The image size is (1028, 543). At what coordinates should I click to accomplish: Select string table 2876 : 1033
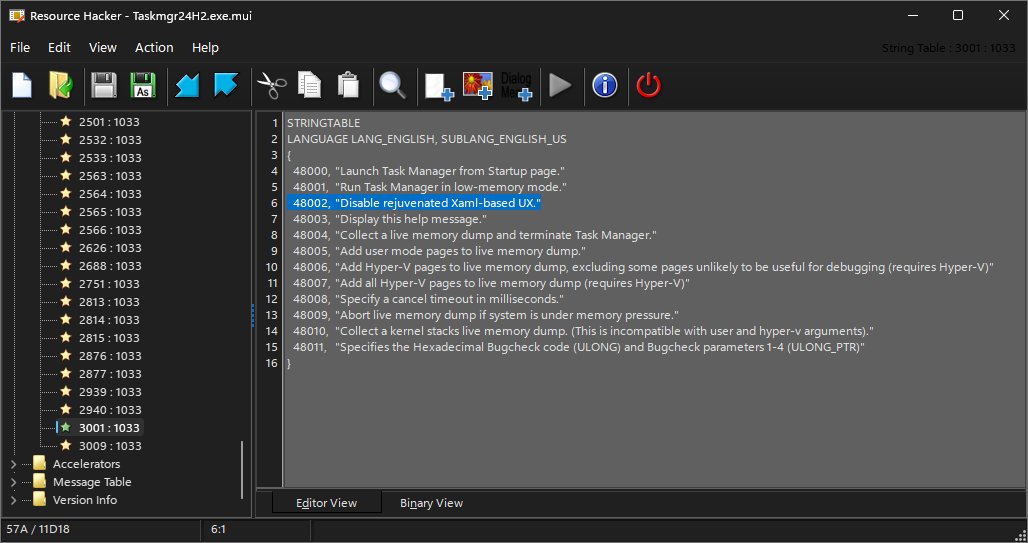pos(109,356)
